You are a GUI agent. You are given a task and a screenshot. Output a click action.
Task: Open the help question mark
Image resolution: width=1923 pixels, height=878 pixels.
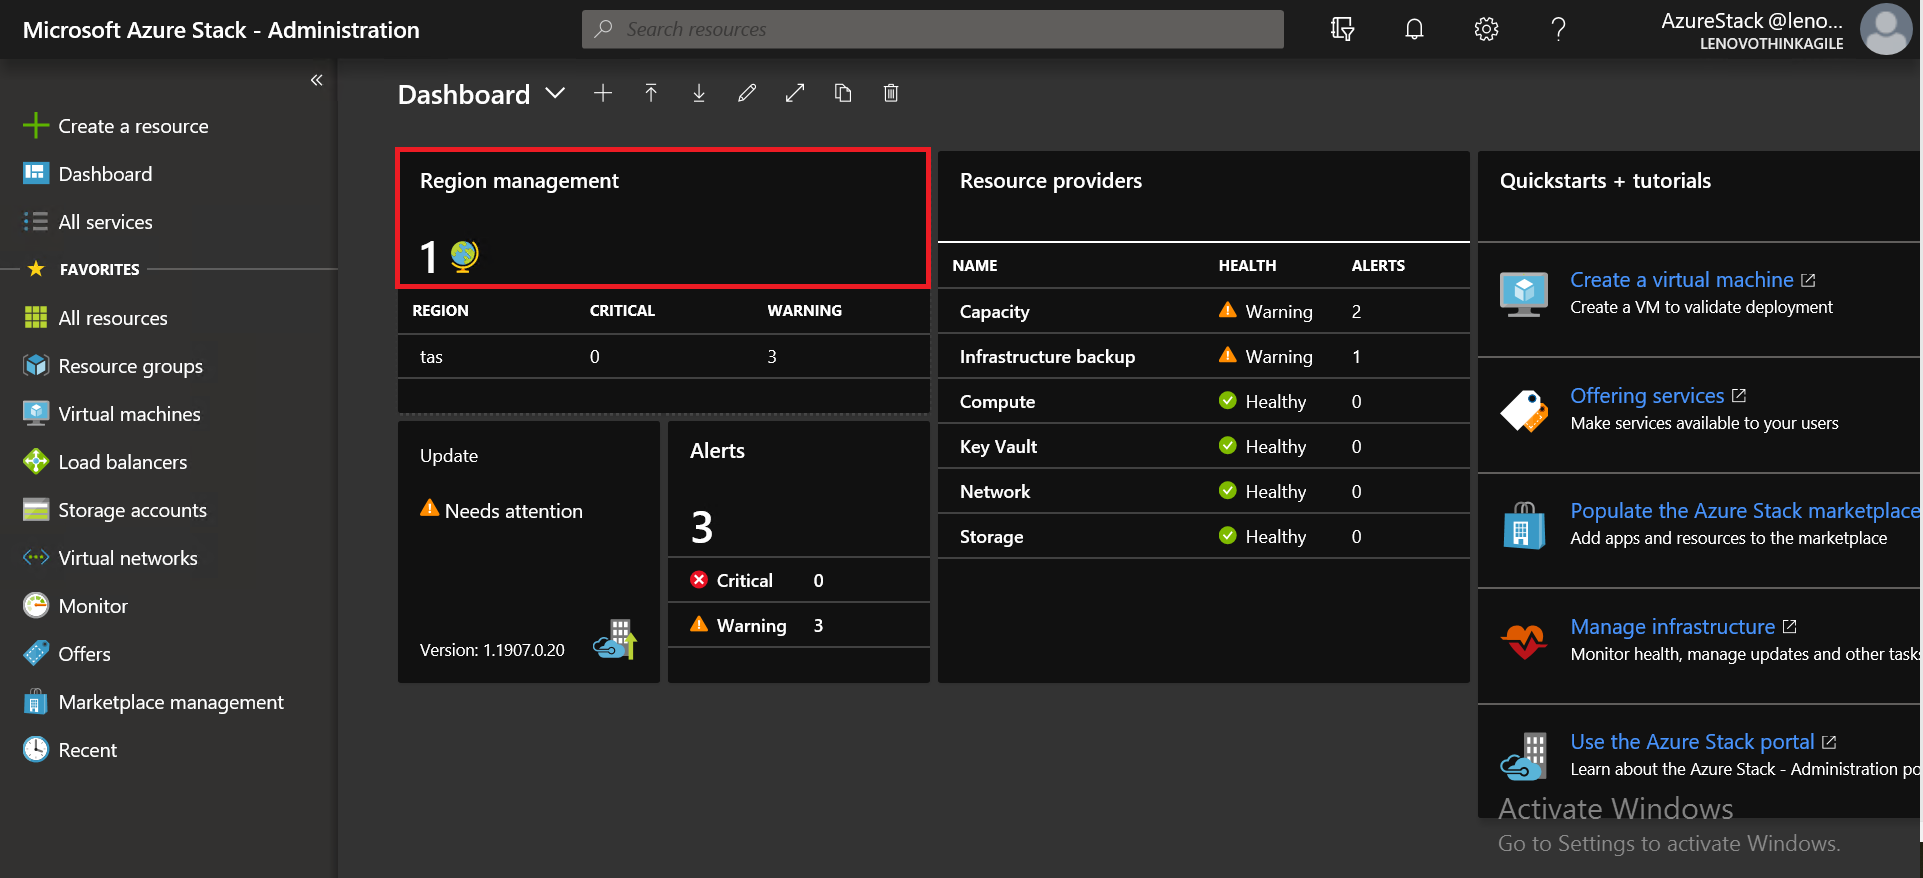pos(1558,29)
